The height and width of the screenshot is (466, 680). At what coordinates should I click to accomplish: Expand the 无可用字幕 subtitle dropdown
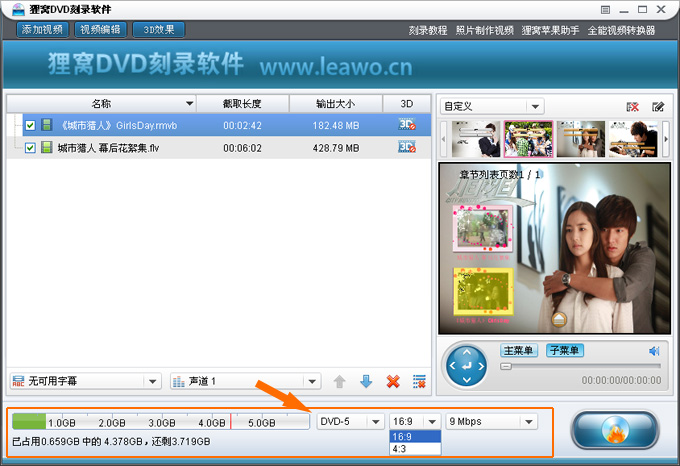(152, 381)
